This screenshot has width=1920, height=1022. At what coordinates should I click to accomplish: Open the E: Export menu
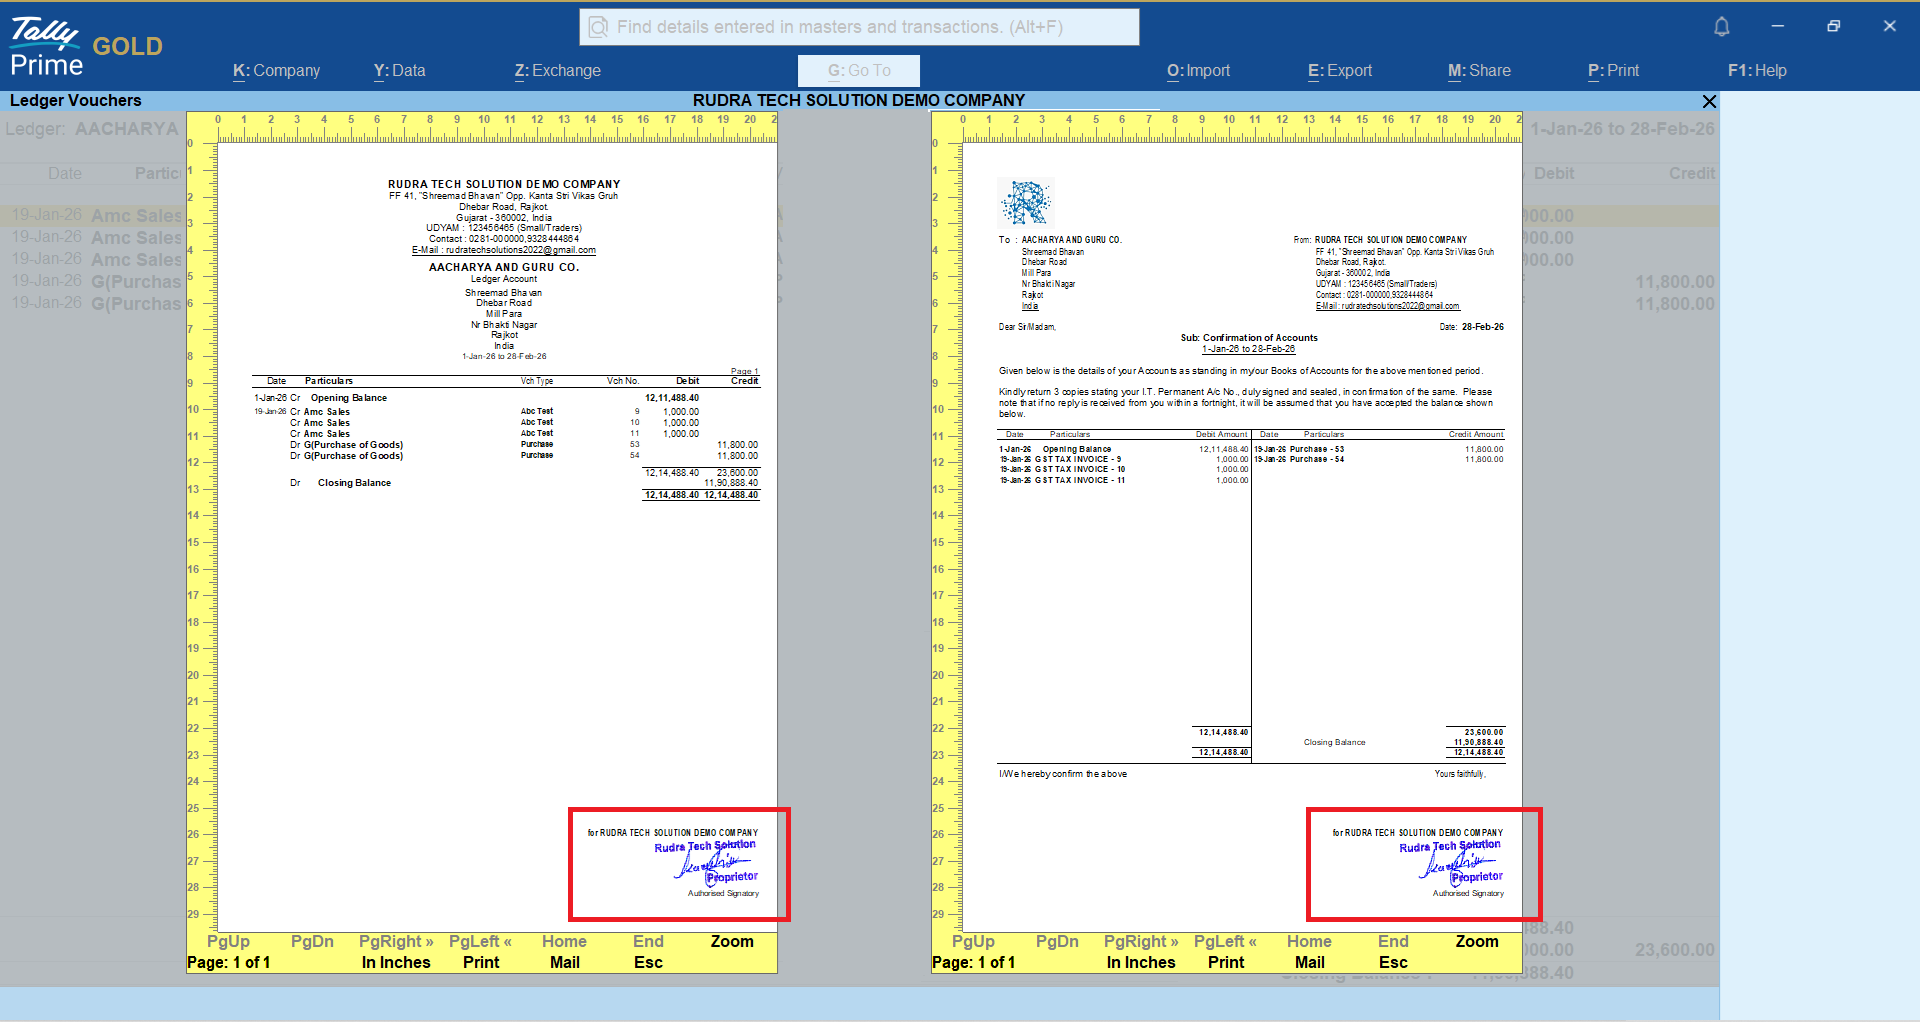click(1339, 71)
